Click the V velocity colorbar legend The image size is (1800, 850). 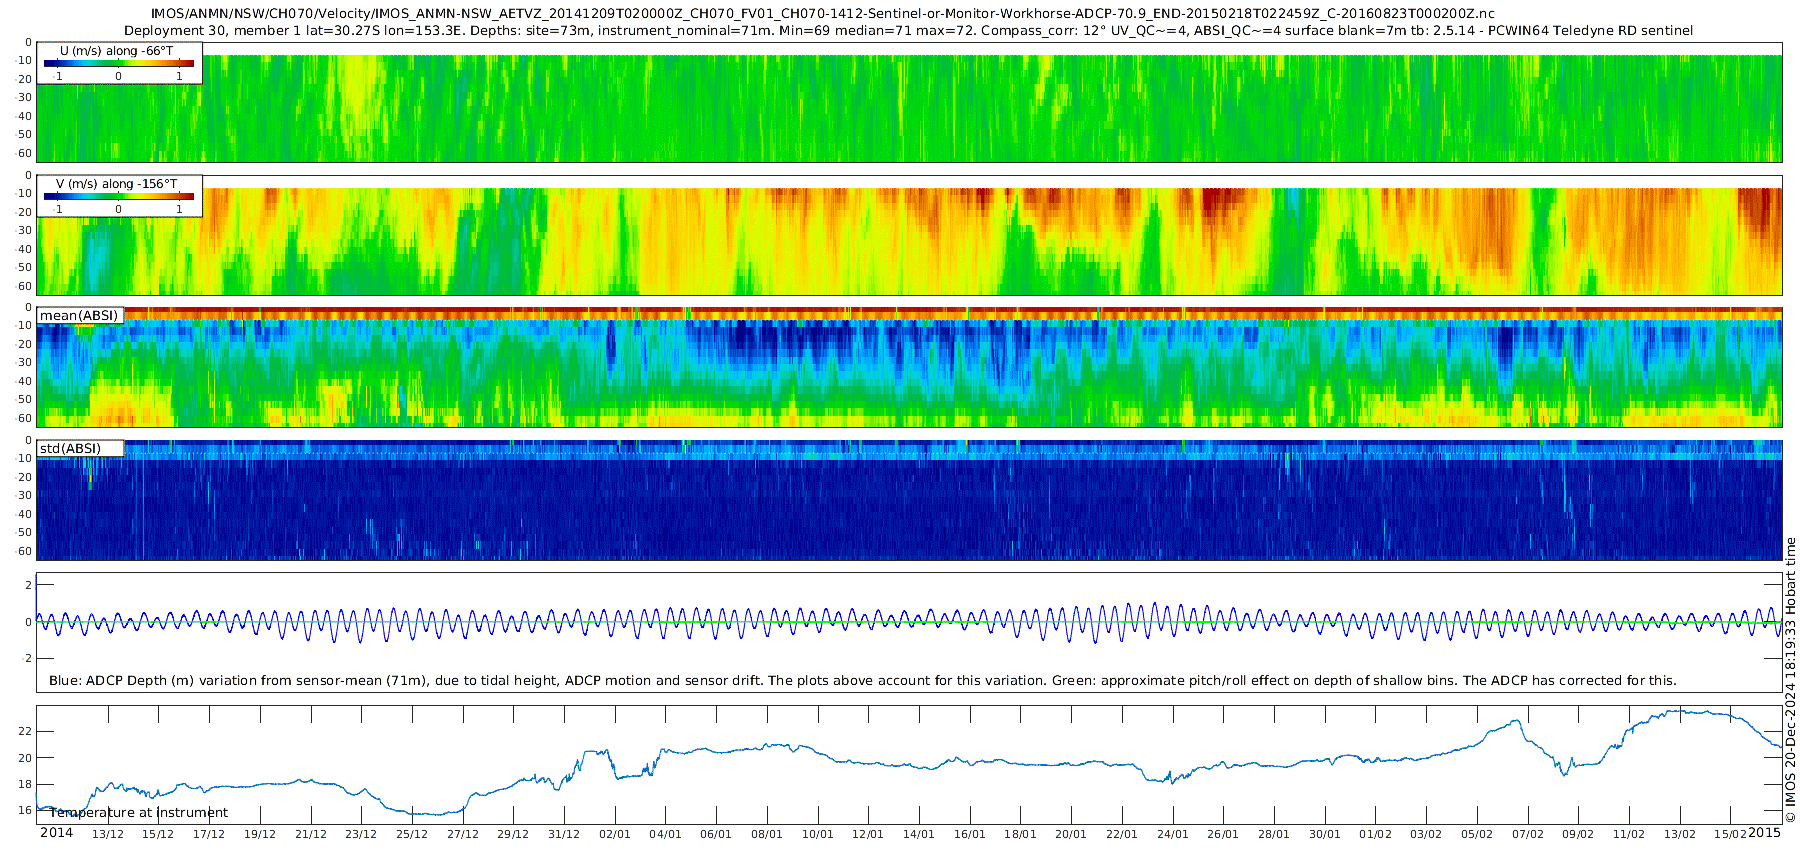(118, 197)
